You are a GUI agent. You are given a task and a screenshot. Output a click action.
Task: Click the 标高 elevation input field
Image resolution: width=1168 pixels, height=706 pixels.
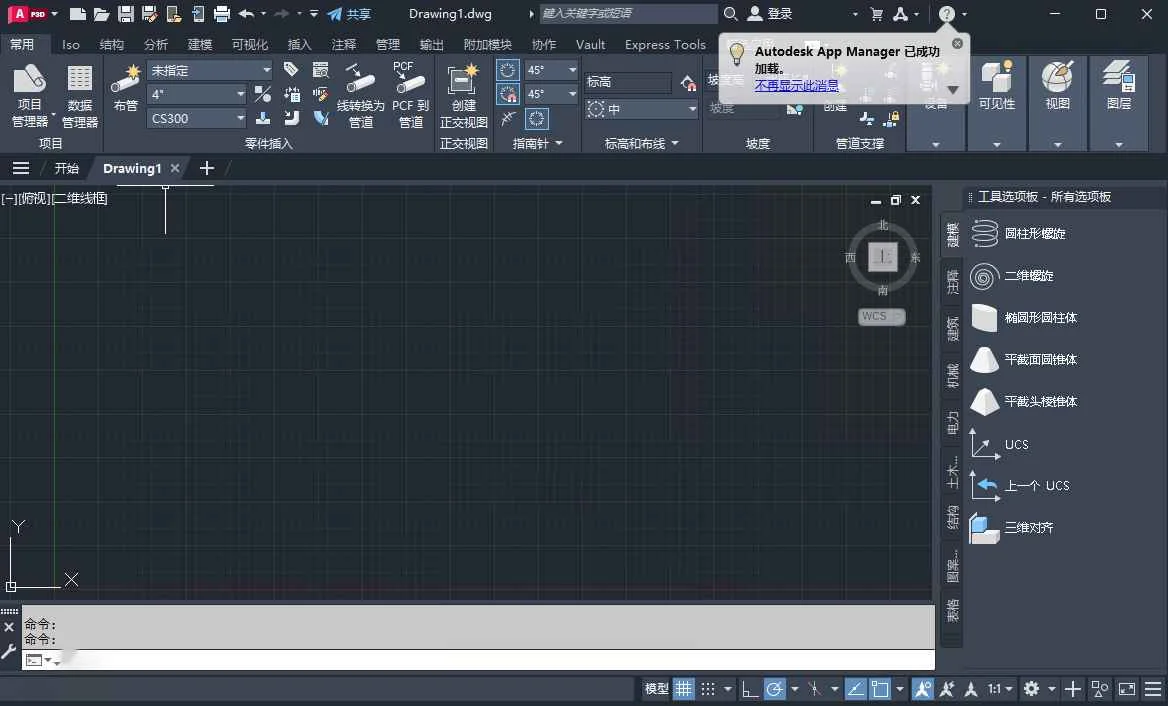click(x=628, y=82)
